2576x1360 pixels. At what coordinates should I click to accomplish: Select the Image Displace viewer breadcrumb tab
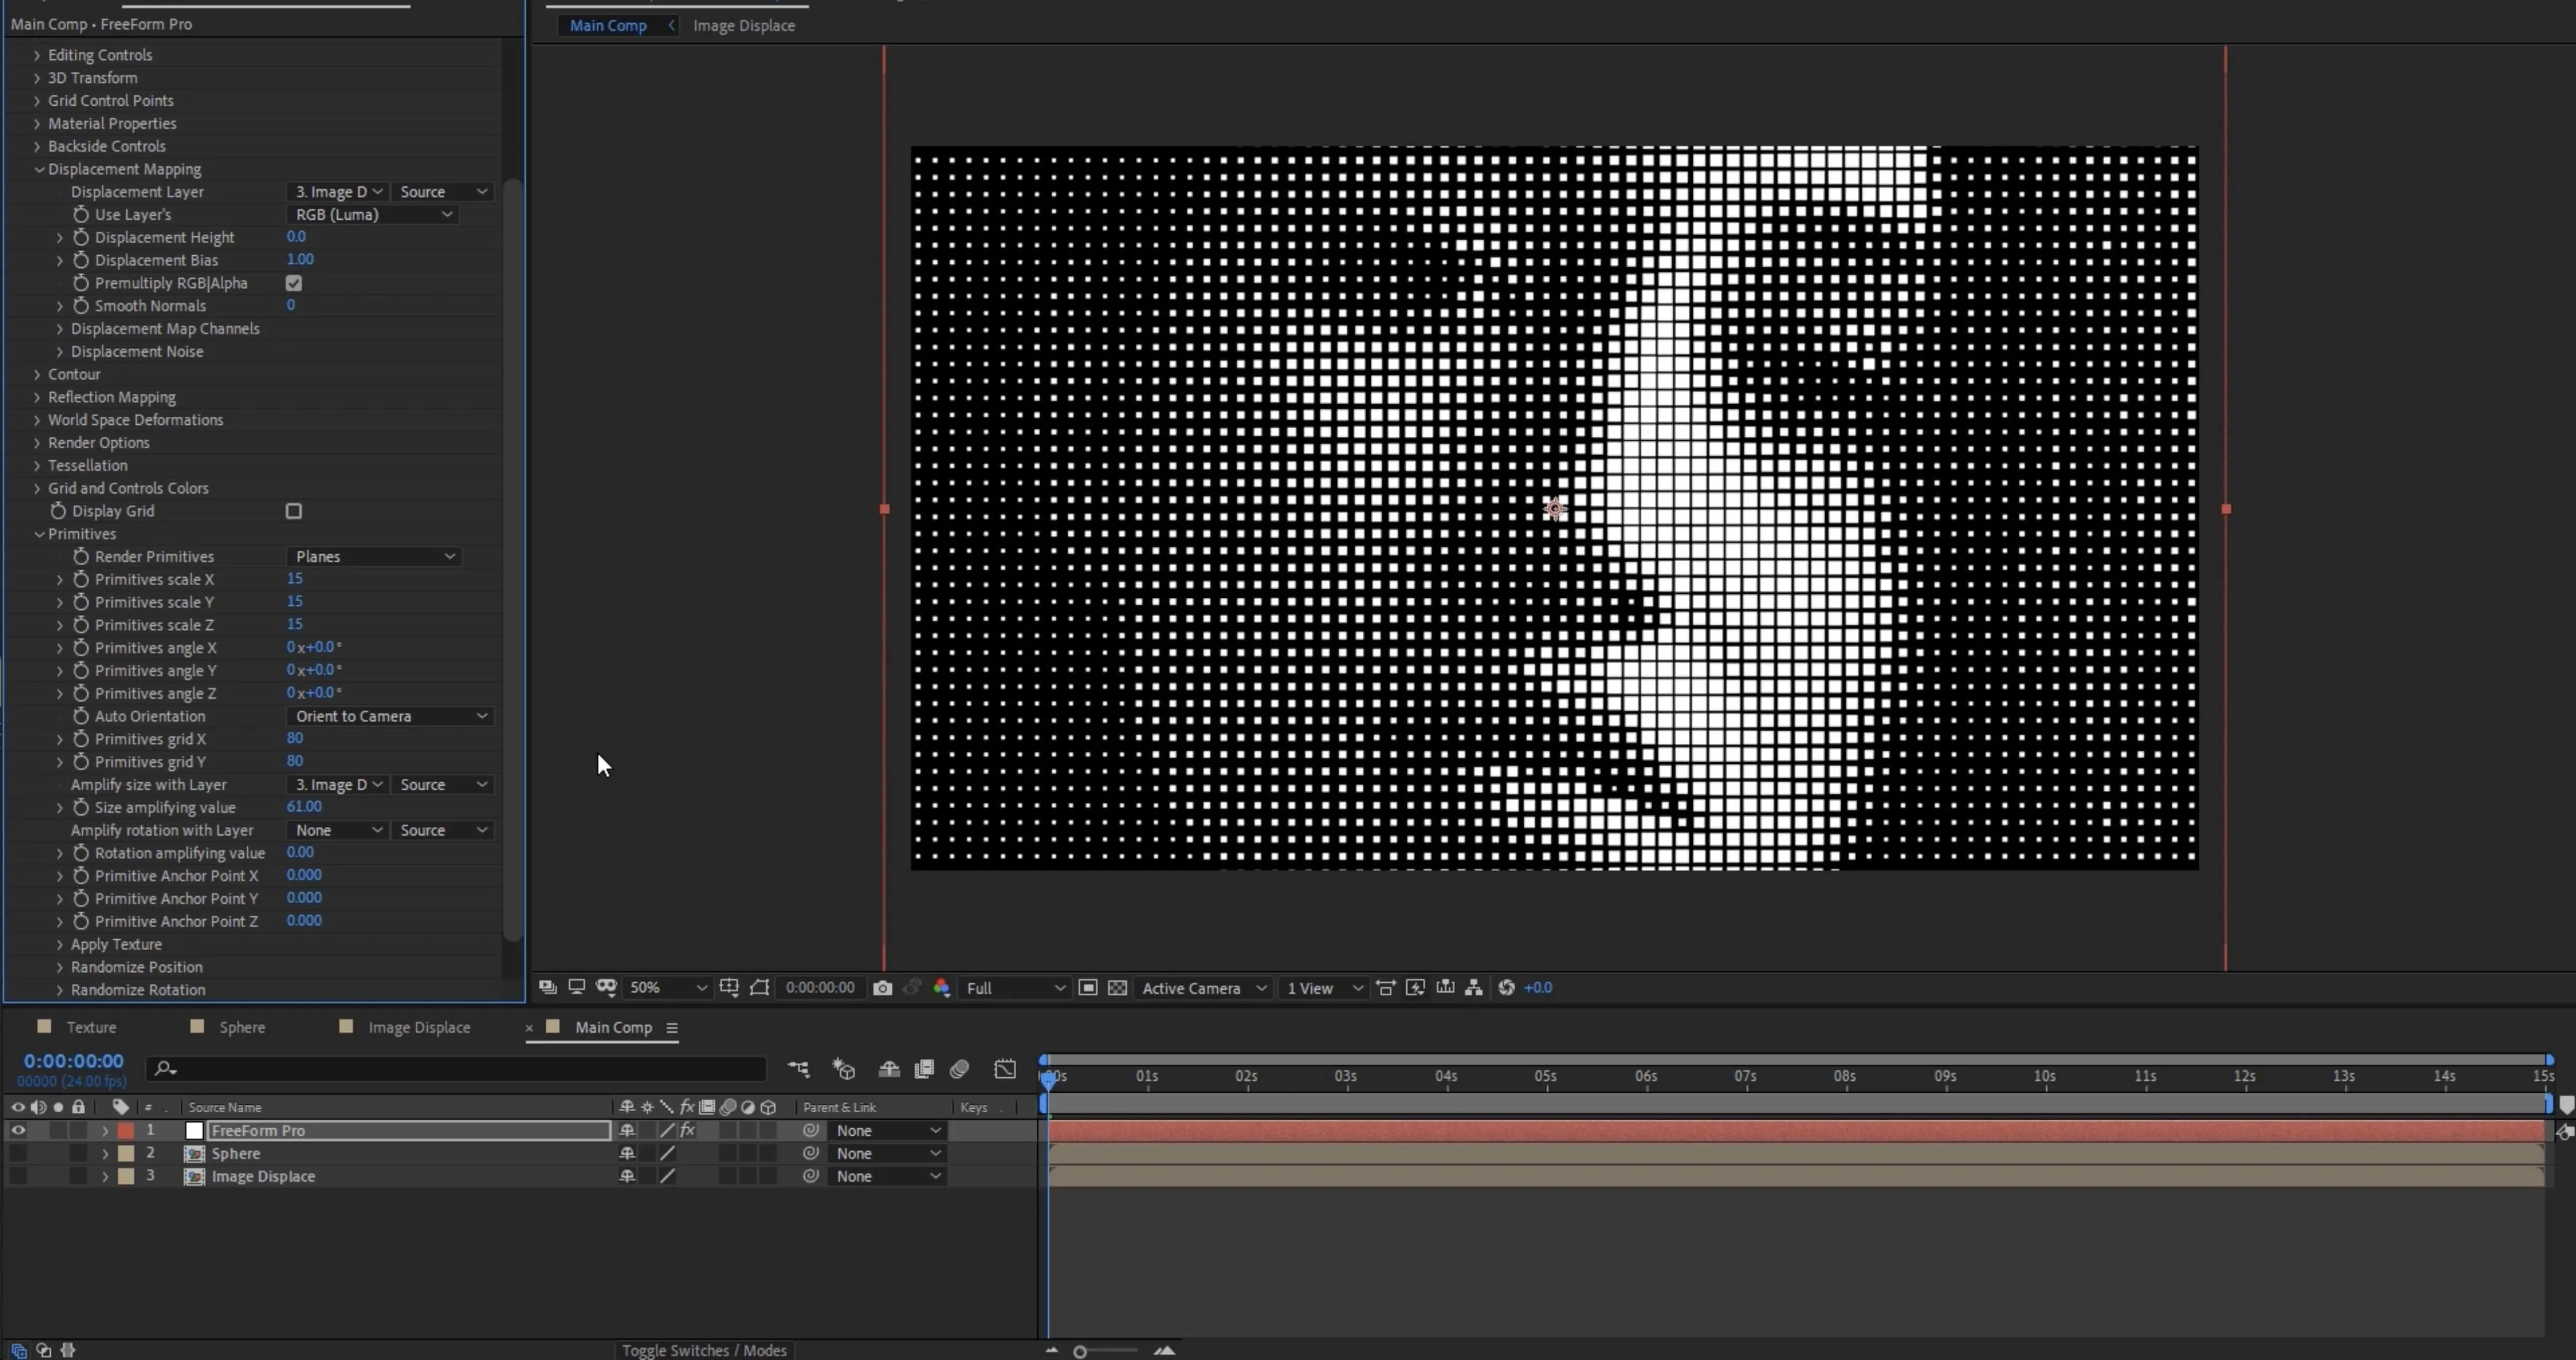pyautogui.click(x=744, y=26)
